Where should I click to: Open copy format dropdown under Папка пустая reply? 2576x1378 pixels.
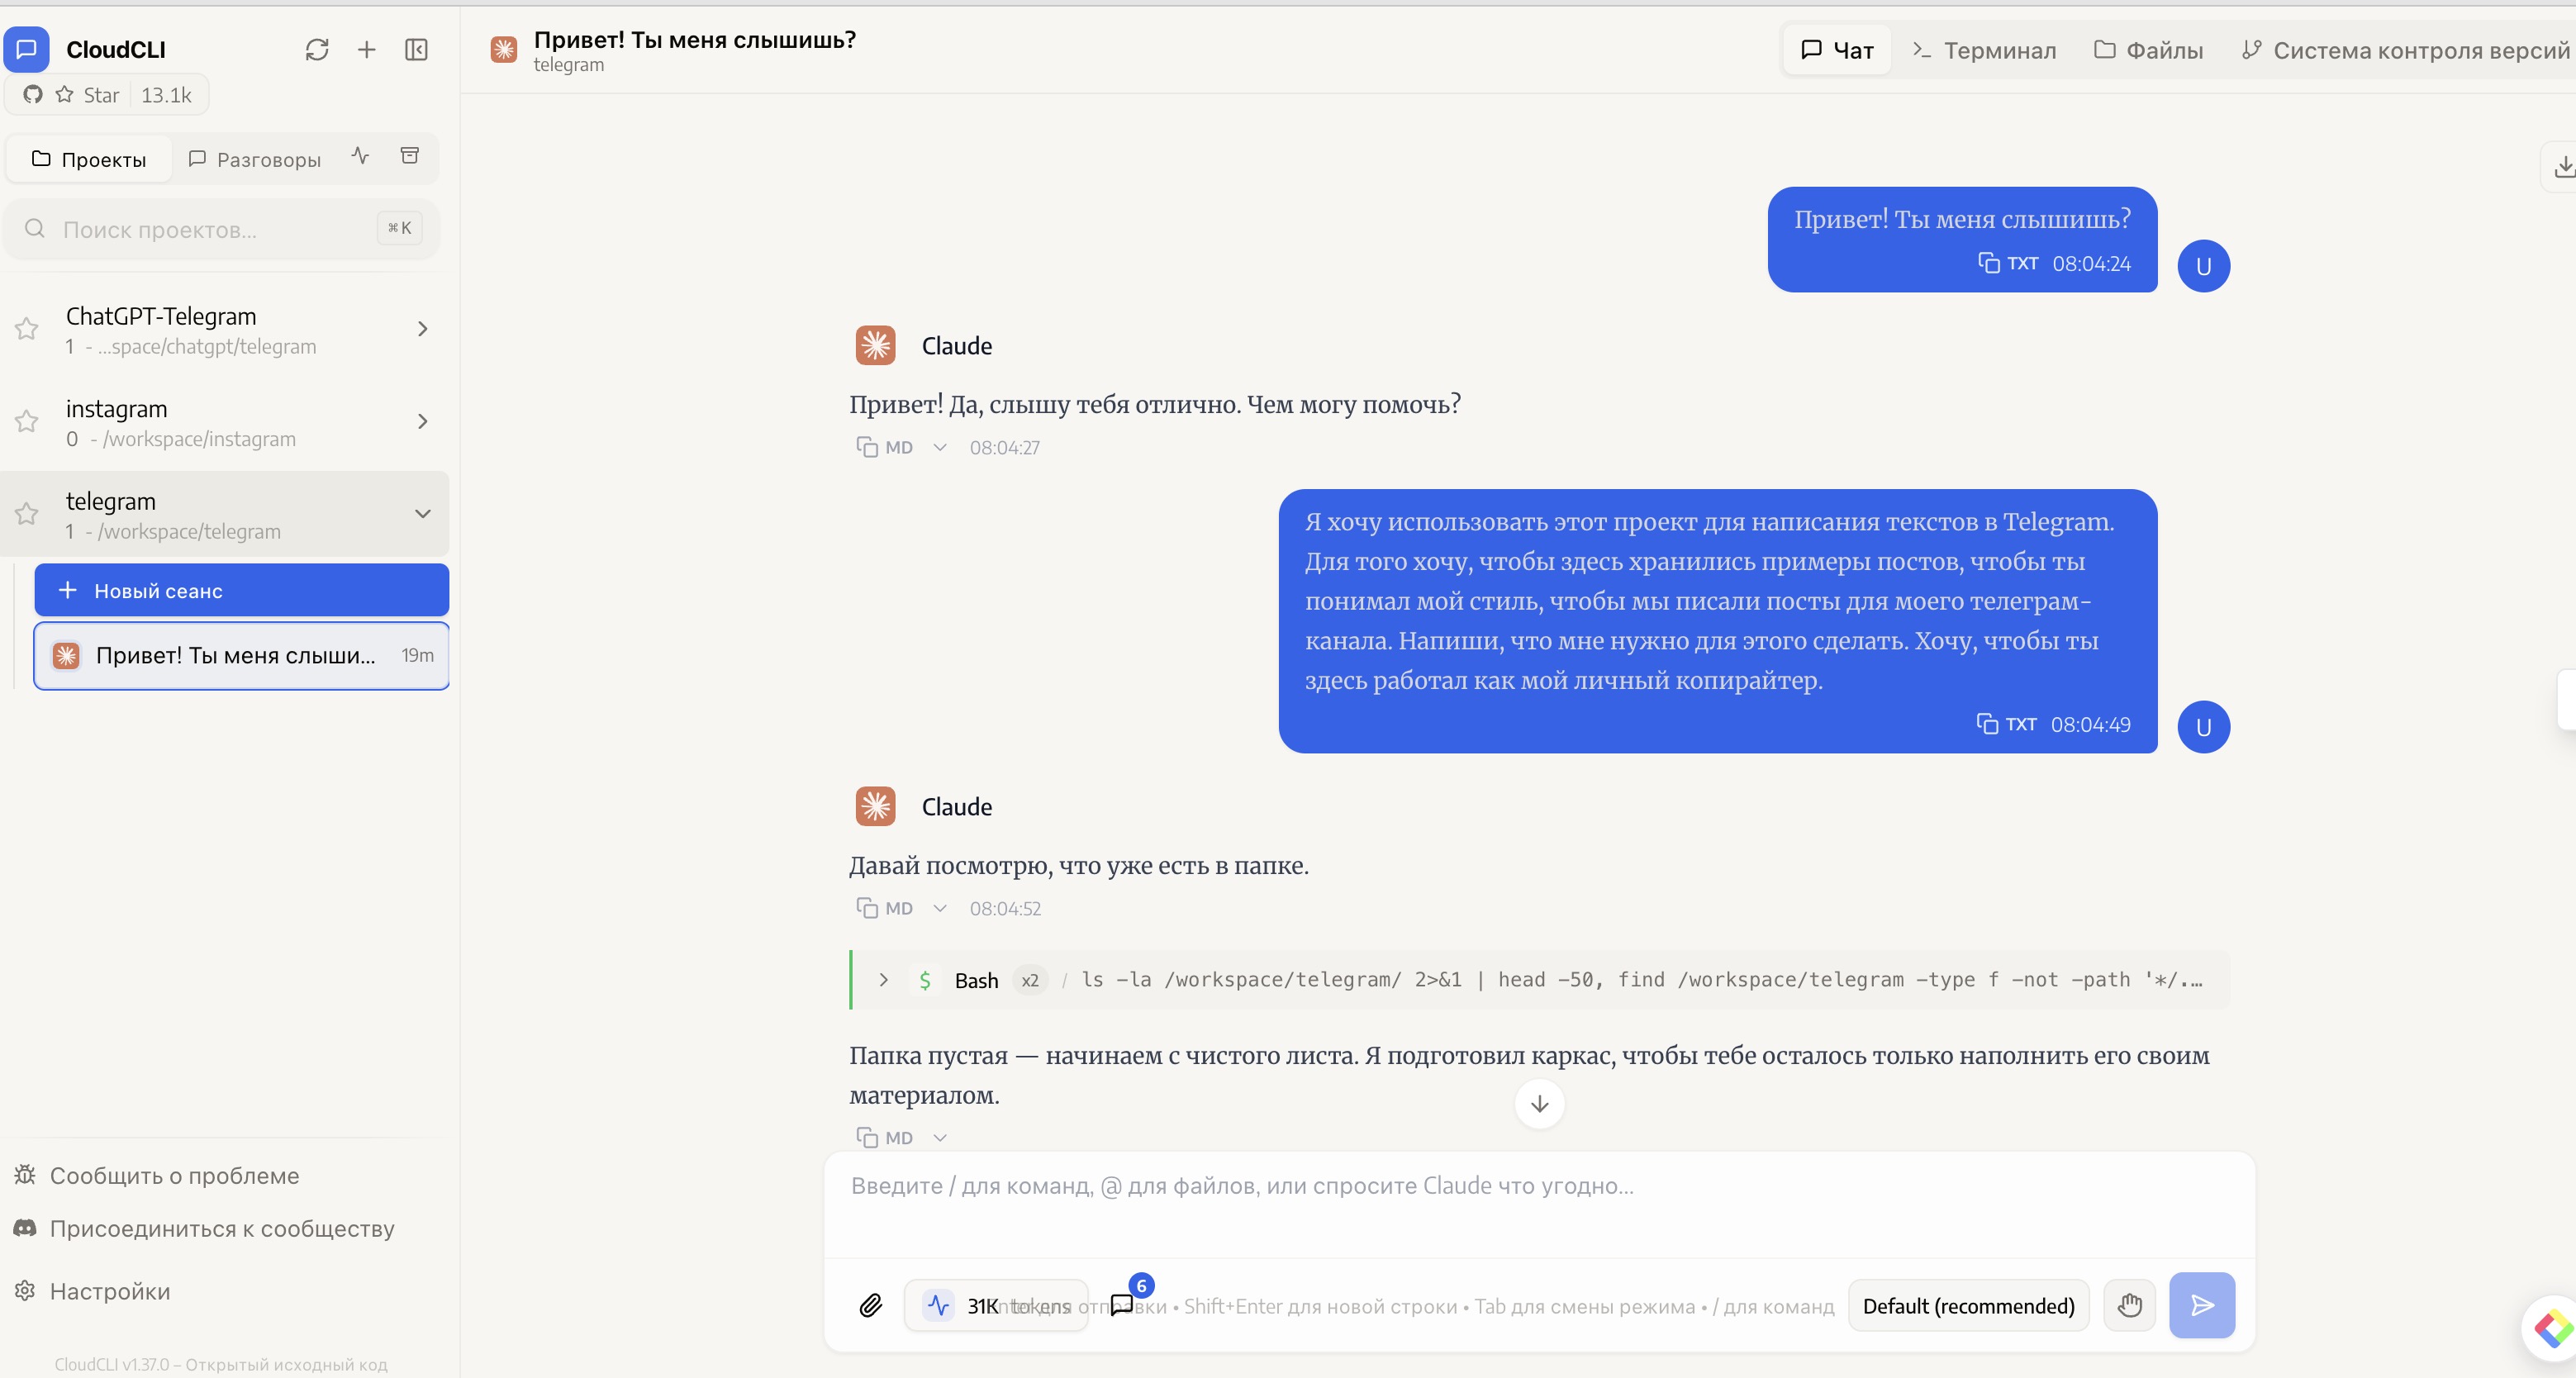tap(940, 1137)
